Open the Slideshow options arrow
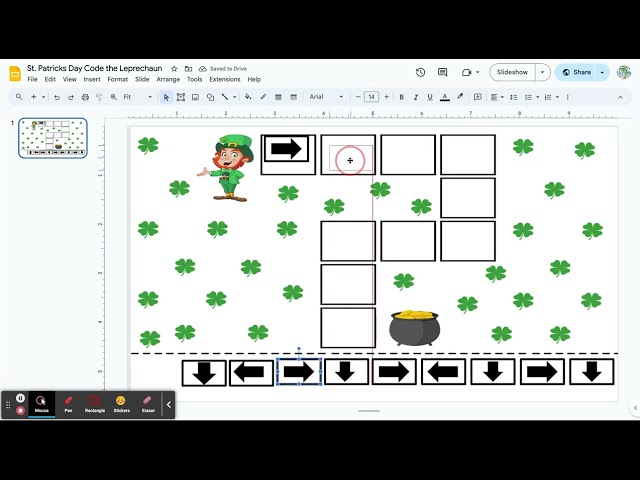The height and width of the screenshot is (480, 640). (x=542, y=72)
